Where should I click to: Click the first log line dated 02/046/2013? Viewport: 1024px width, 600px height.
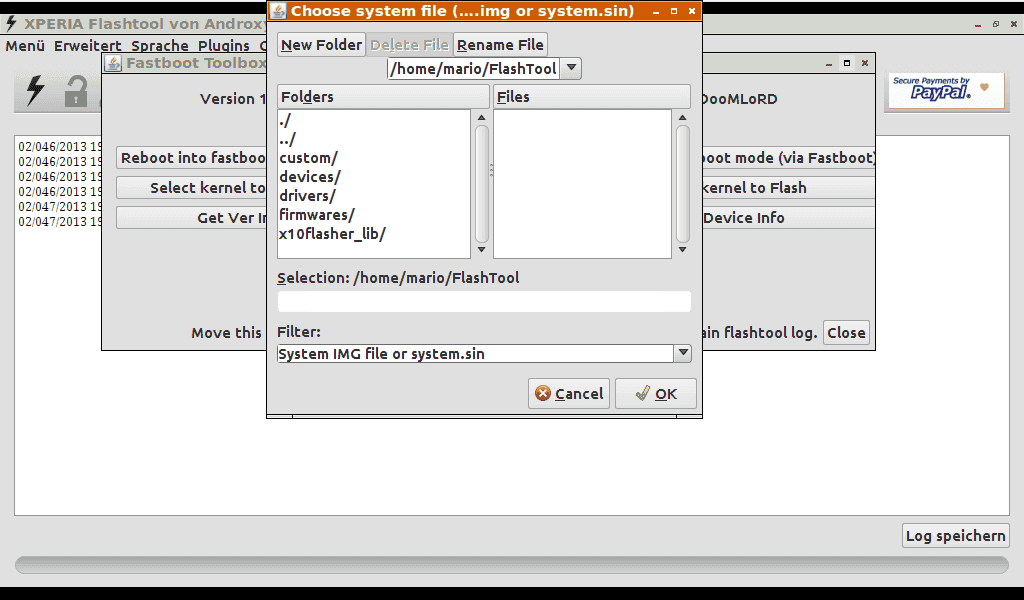[59, 146]
